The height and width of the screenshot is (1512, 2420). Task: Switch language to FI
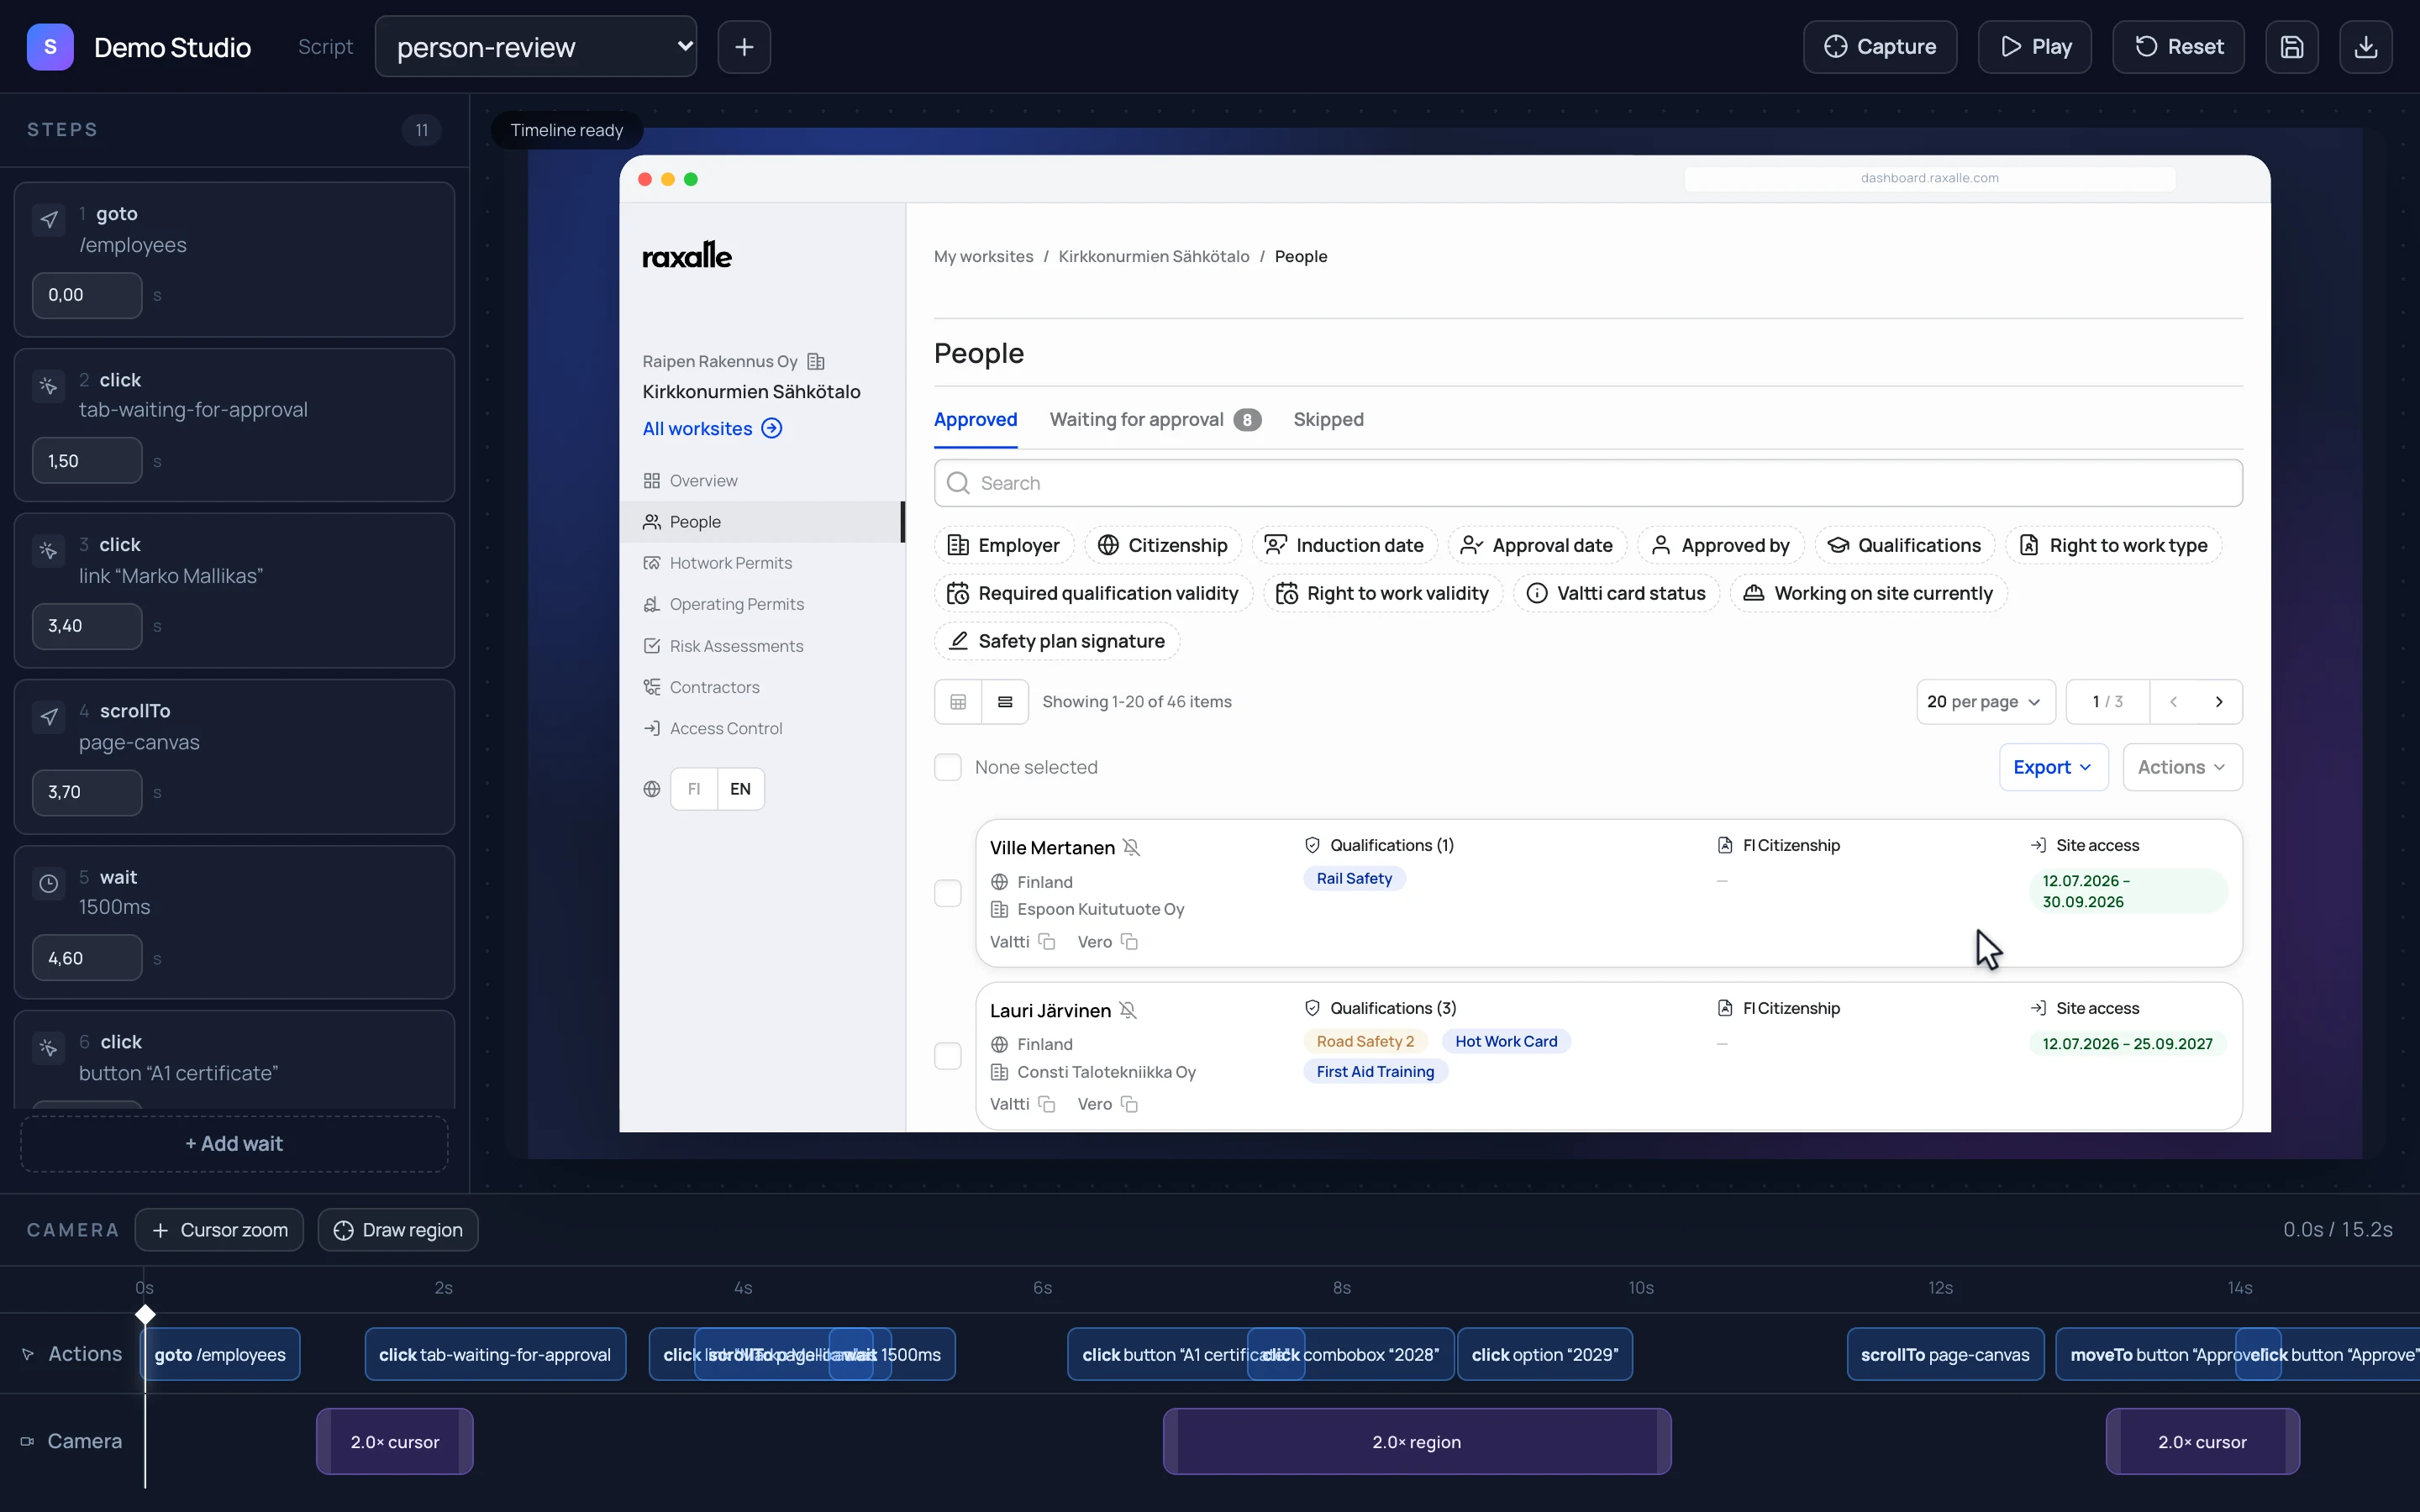[x=694, y=789]
